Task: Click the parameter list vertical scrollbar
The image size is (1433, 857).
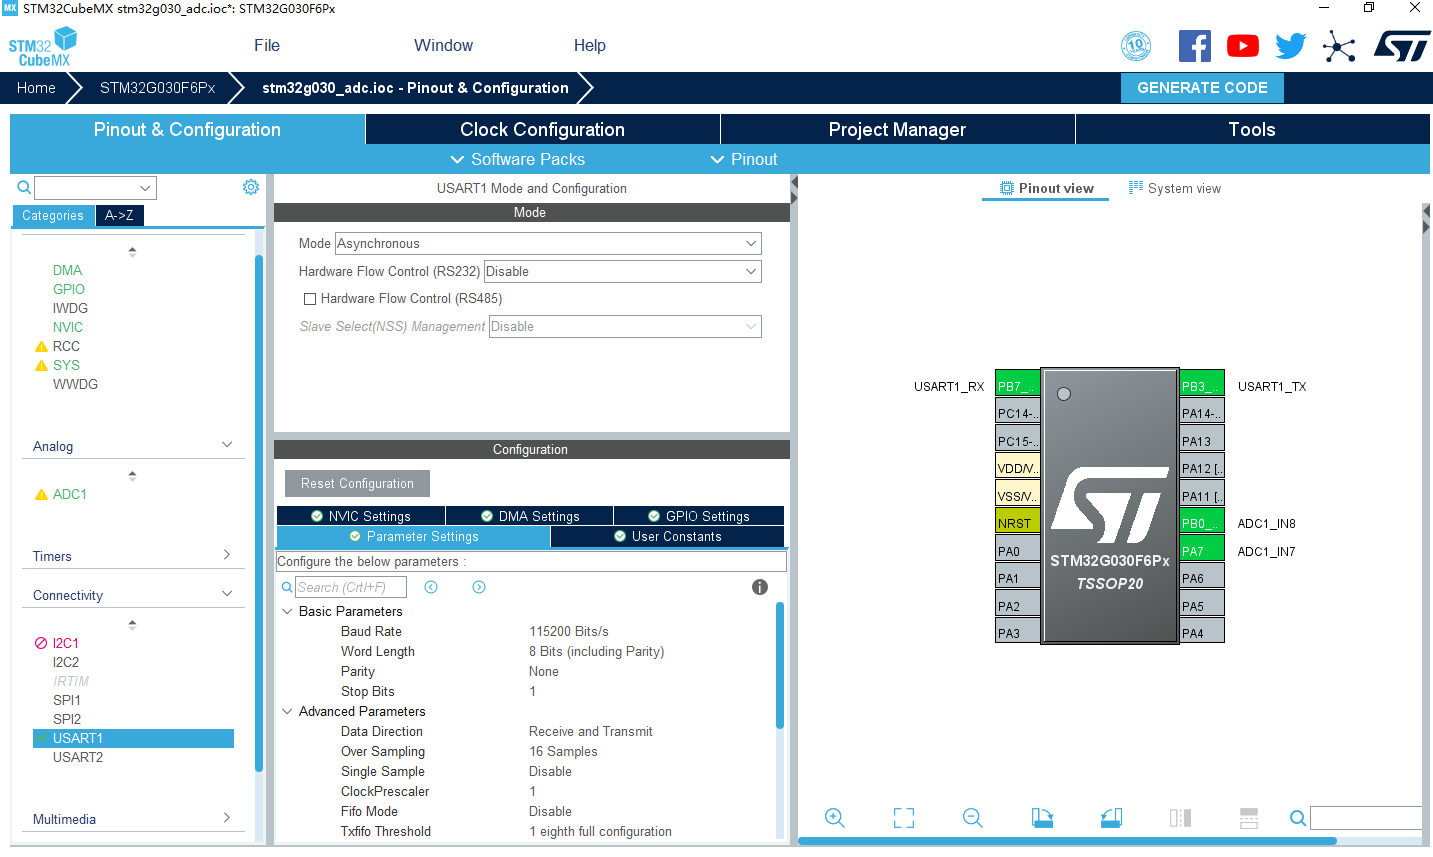Action: coord(780,665)
